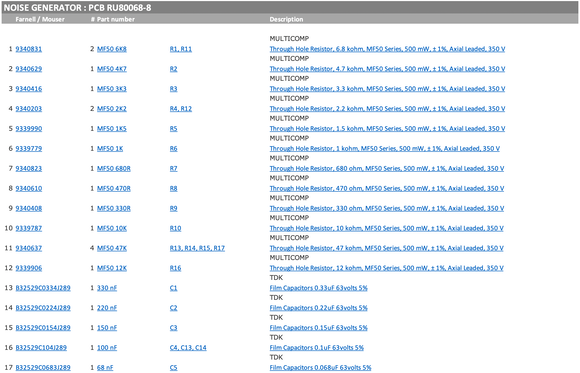Viewport: 580px width, 373px height.
Task: Click the R4, R12 reference link
Action: (181, 109)
